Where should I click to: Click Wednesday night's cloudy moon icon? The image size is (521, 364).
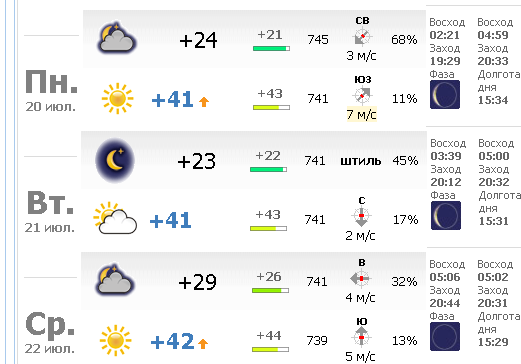115,280
